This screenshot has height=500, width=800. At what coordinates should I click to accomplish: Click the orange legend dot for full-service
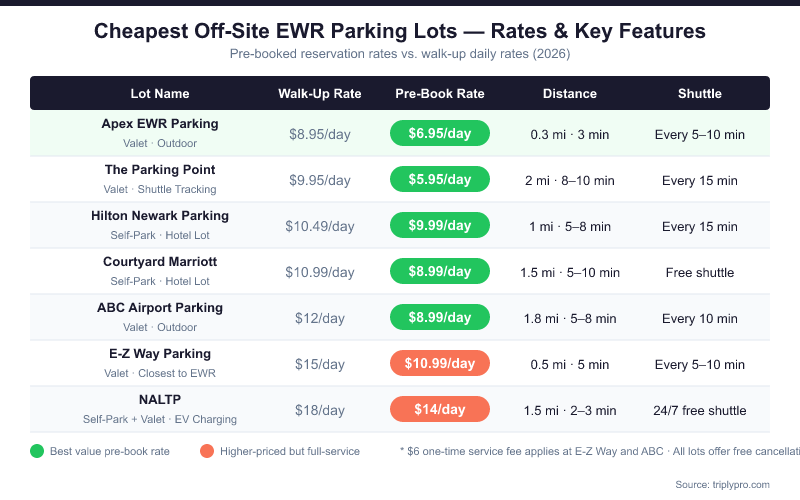coord(207,451)
